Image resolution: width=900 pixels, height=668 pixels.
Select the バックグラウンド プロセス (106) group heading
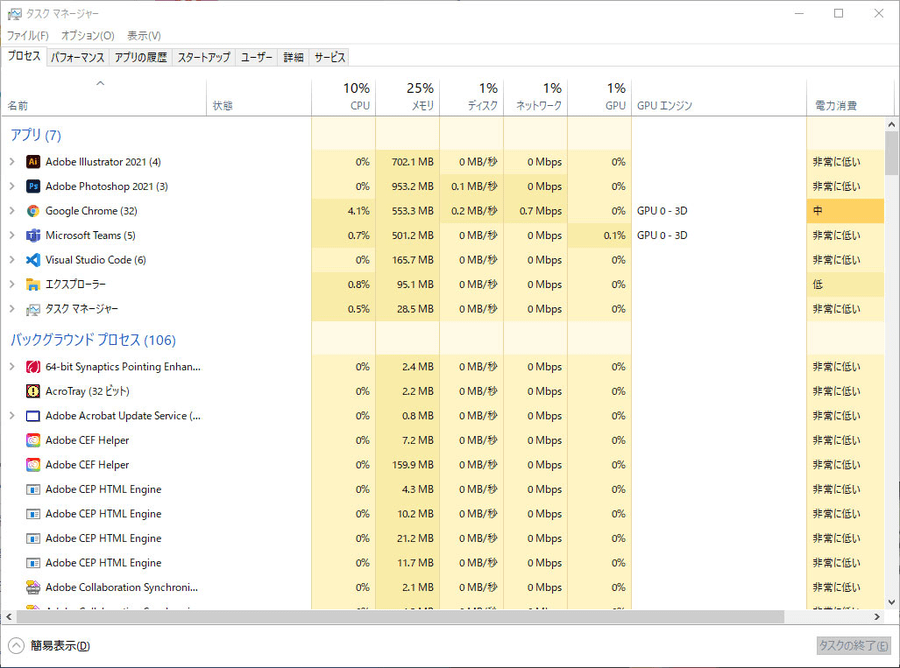pyautogui.click(x=93, y=340)
